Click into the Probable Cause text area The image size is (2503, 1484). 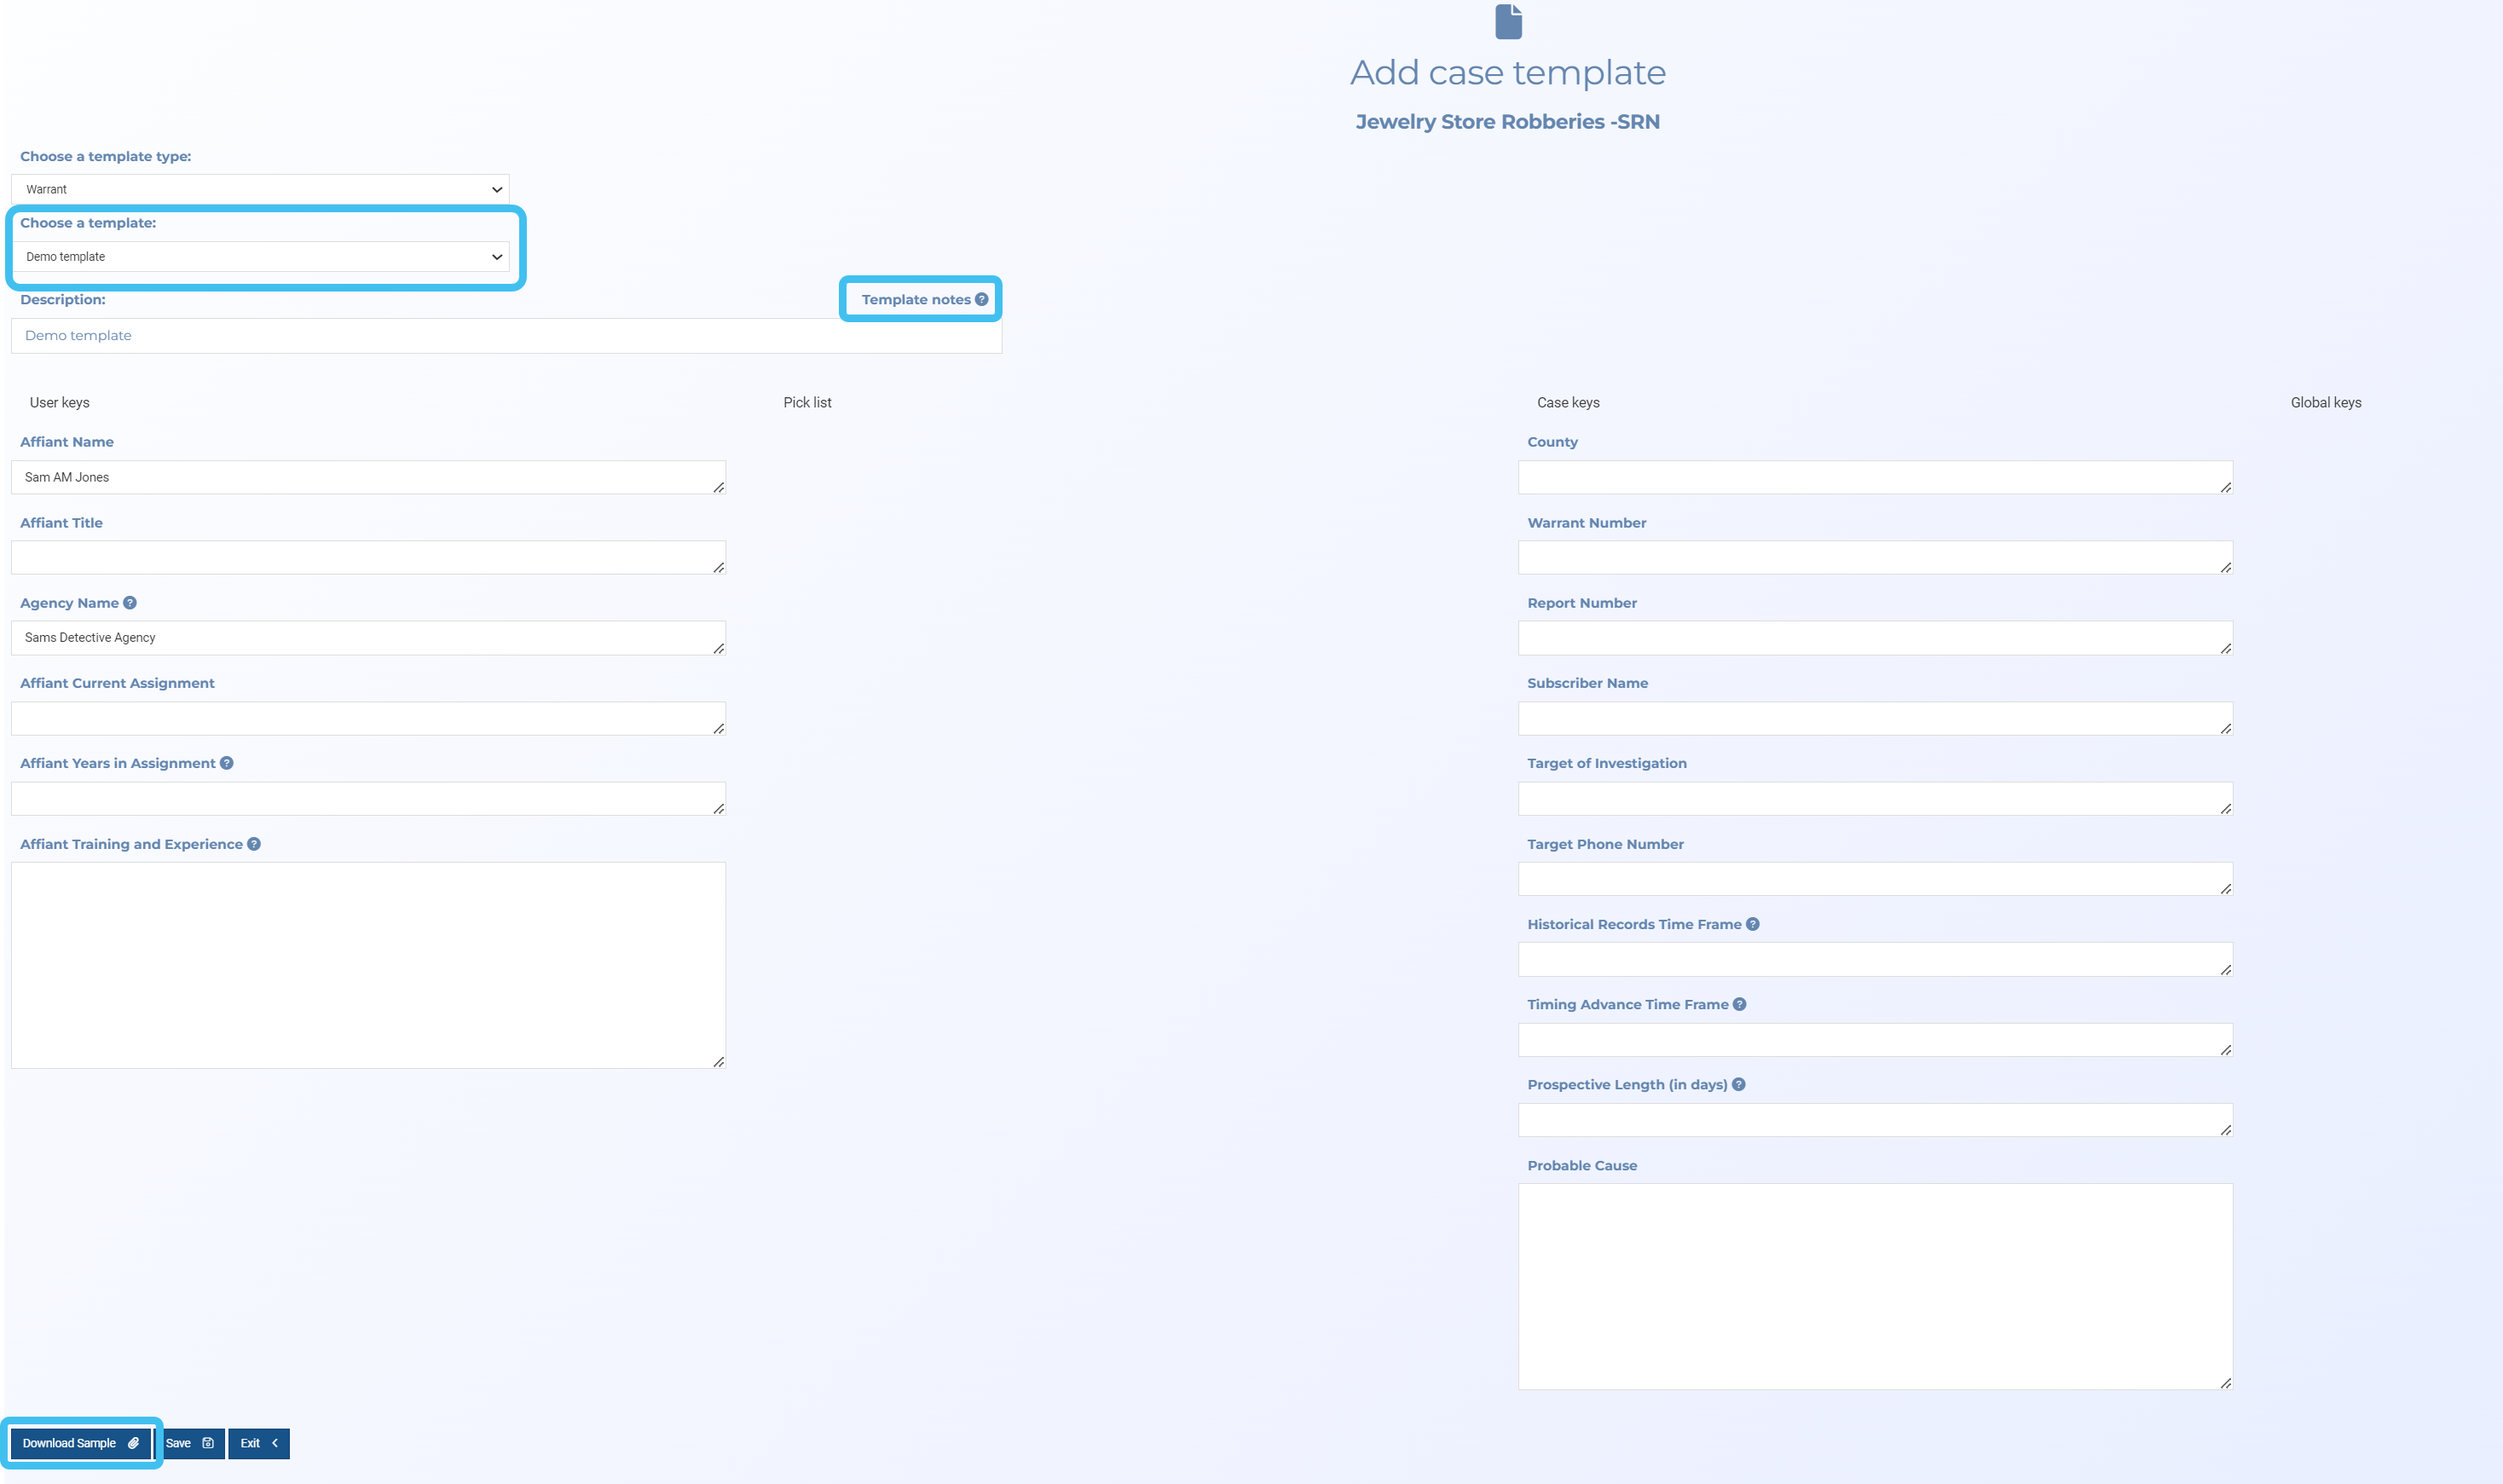[x=1874, y=1286]
